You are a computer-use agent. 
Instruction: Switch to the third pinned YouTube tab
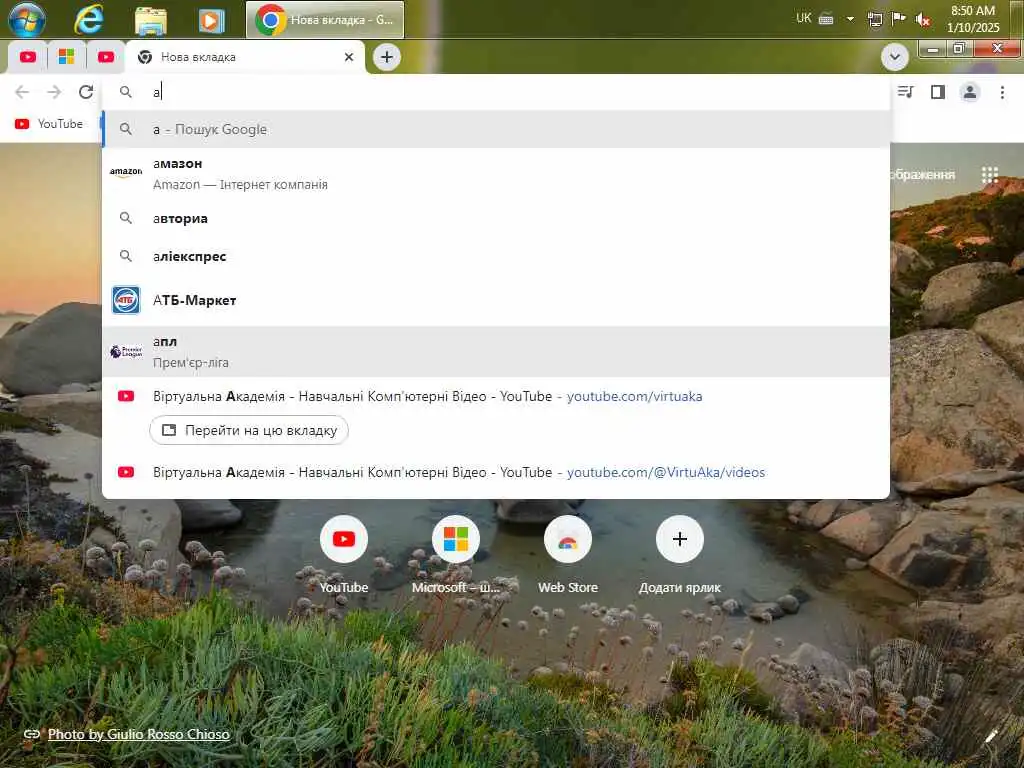coord(105,57)
